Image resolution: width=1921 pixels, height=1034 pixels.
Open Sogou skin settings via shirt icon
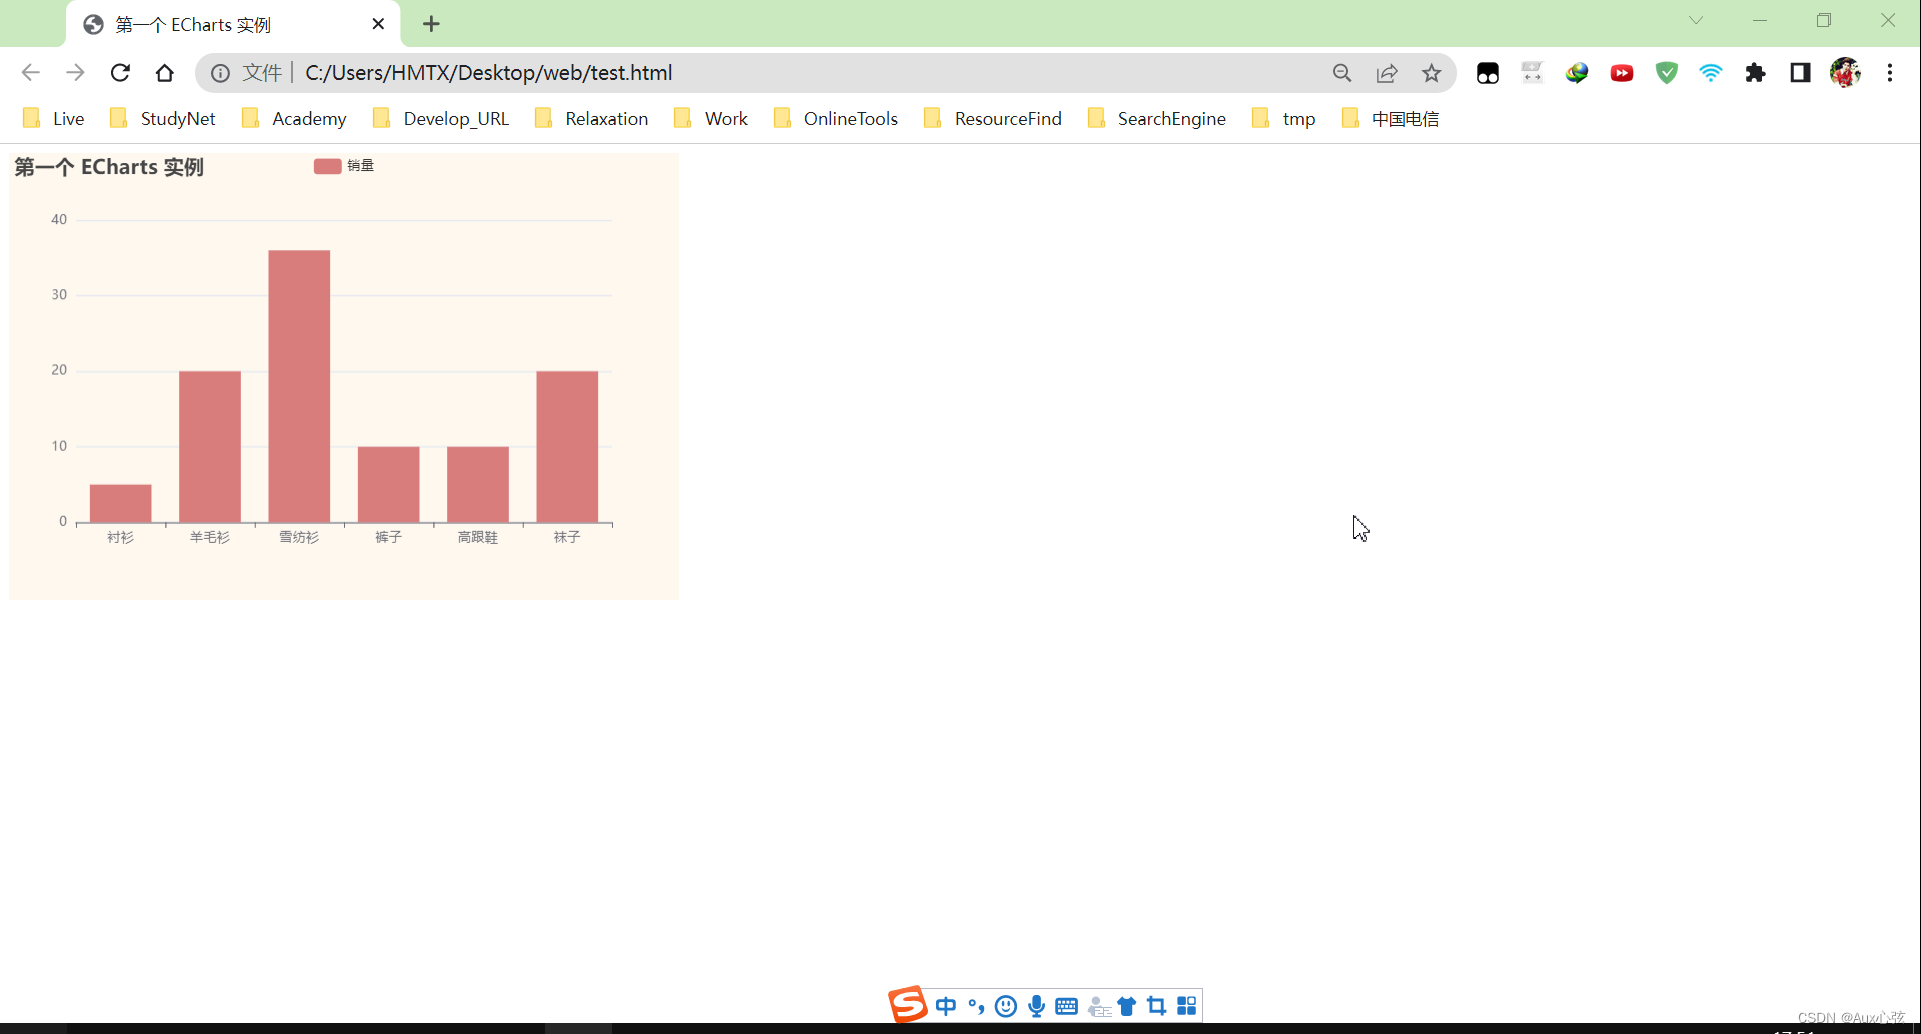(1126, 1006)
